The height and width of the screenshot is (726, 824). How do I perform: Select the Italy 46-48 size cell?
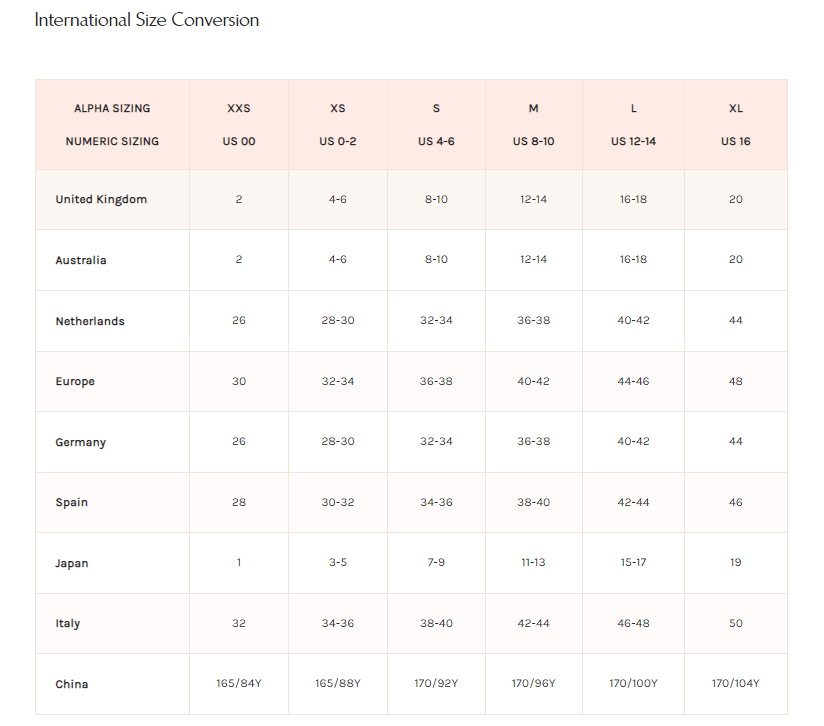[x=633, y=623]
